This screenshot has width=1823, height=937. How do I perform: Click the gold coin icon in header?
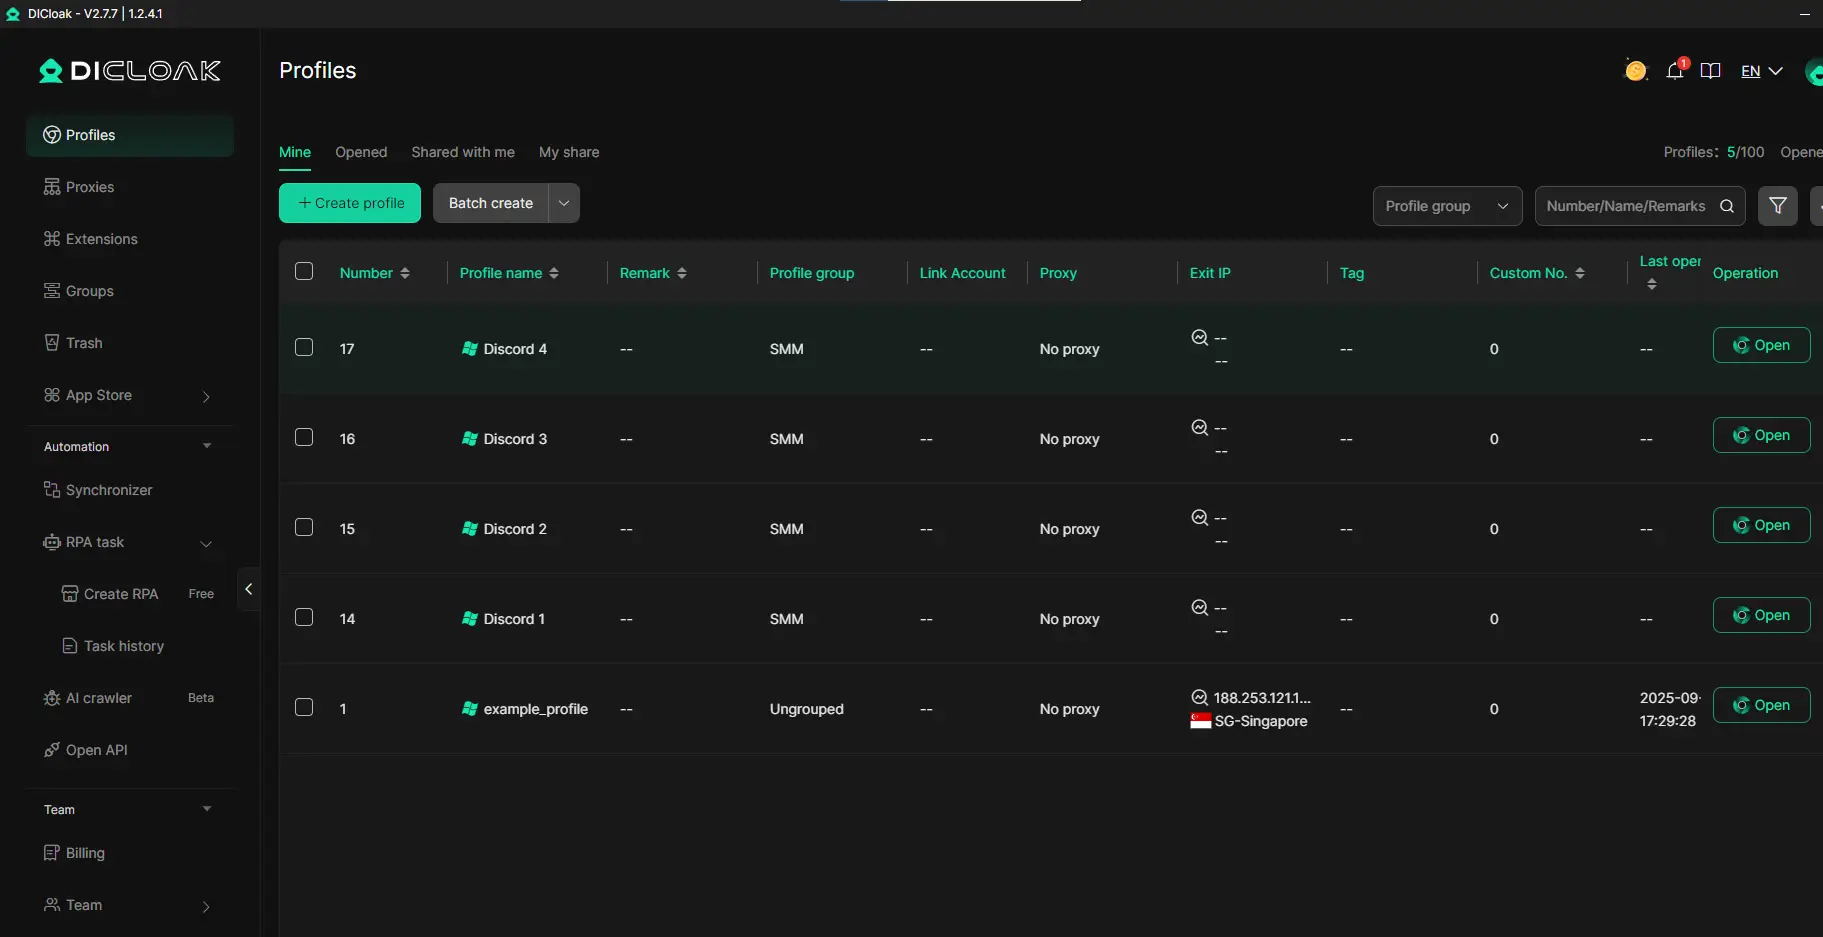[x=1635, y=71]
